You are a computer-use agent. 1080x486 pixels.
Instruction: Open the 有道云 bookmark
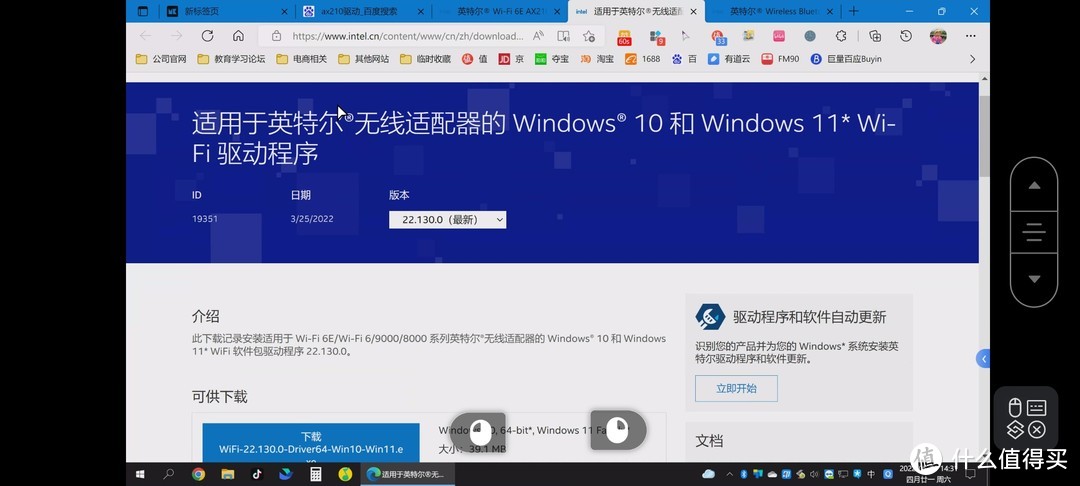[x=729, y=59]
